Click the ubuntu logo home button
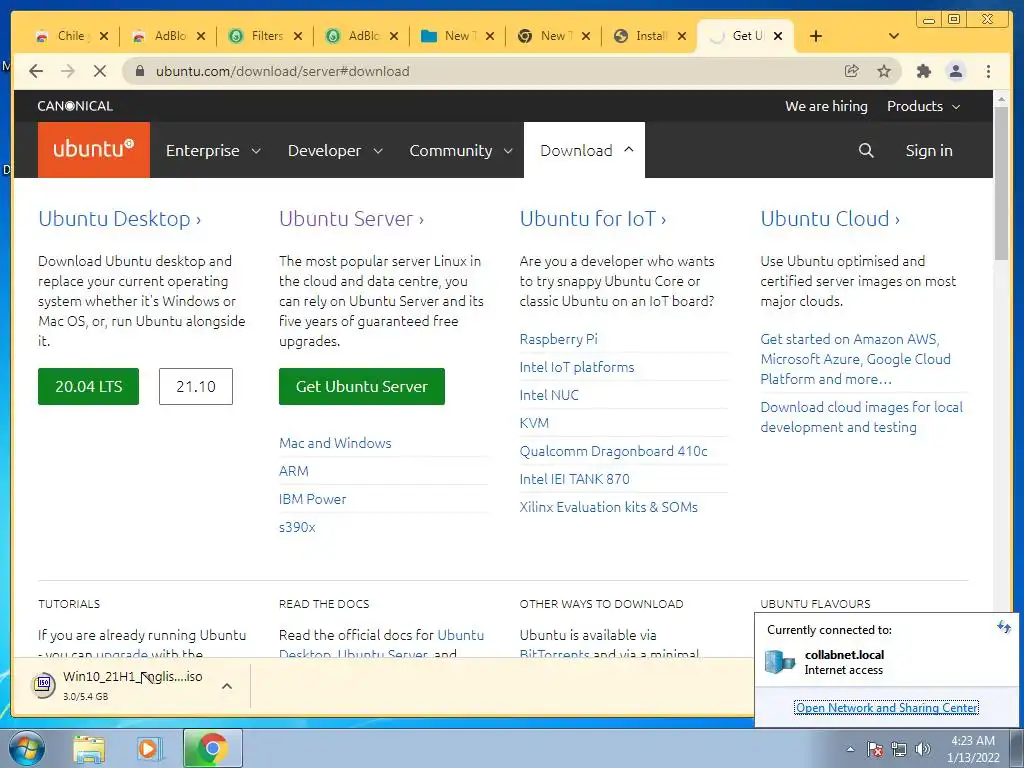Screen dimensions: 1024x768 94,150
